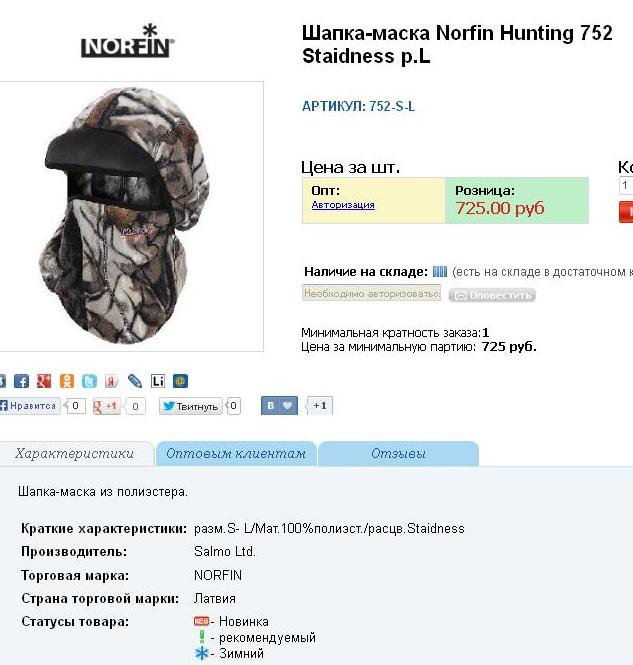Open the Отзывы reviews tab
633x665 pixels.
click(x=399, y=453)
